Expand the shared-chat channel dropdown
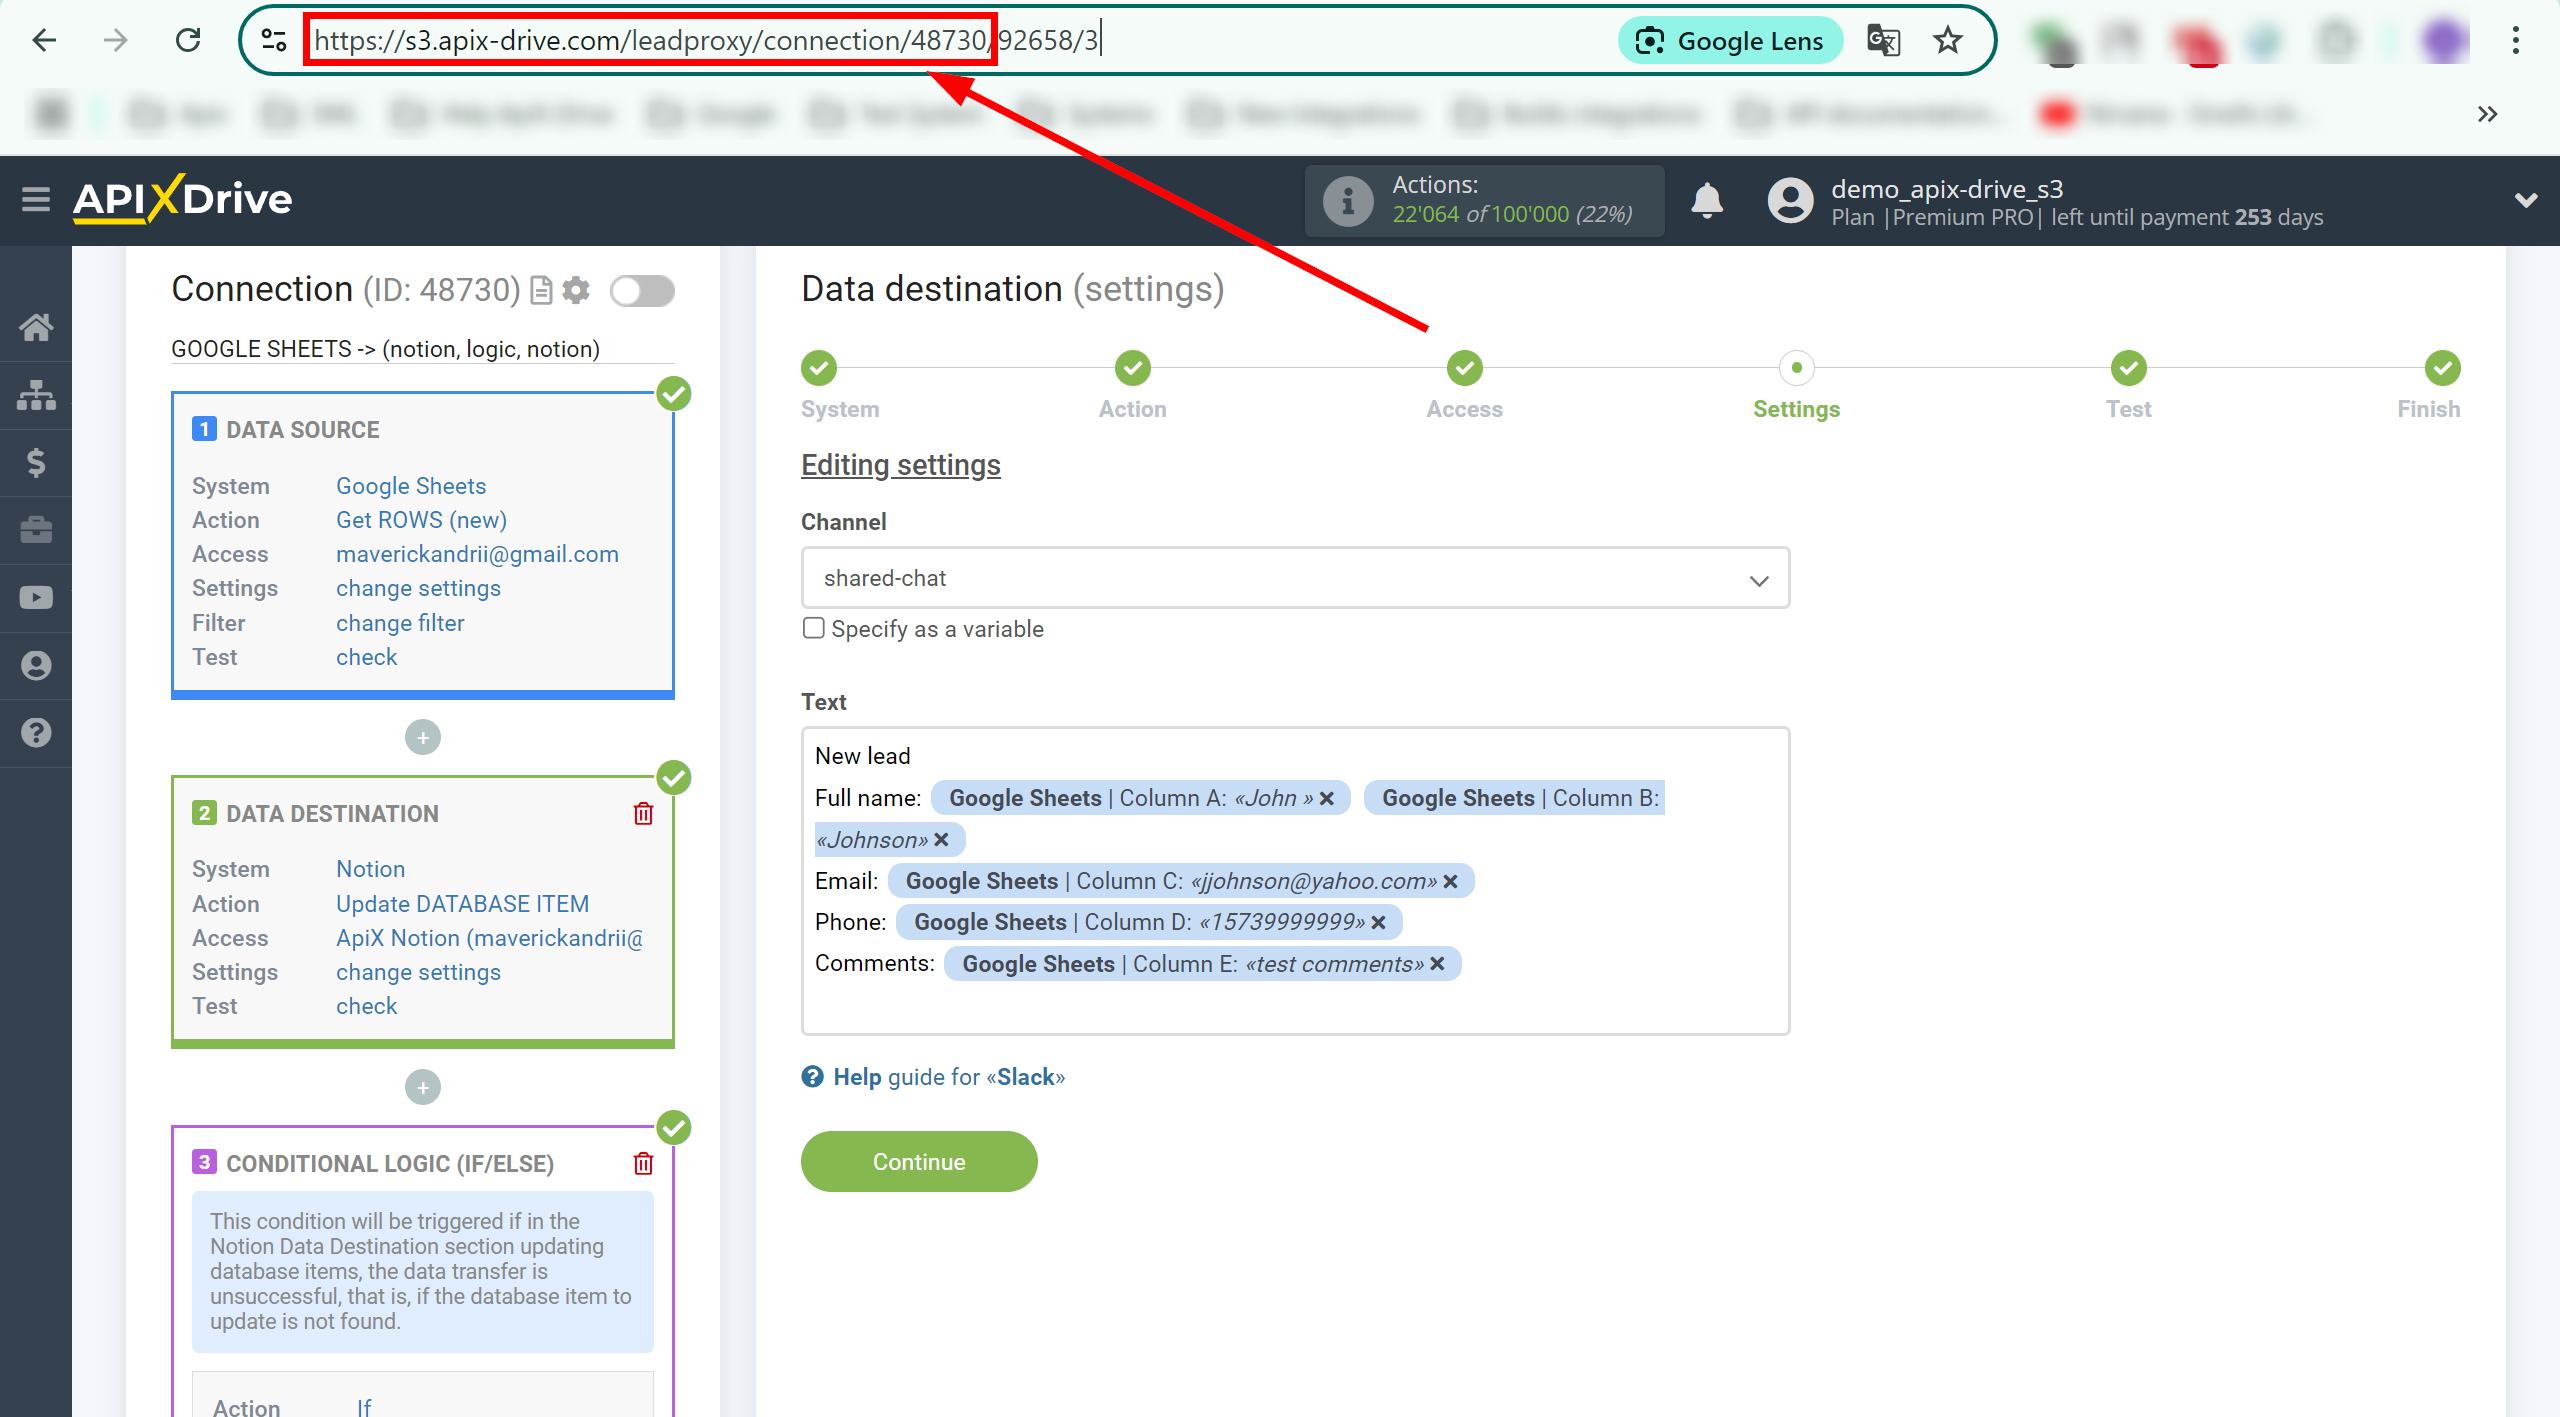Viewport: 2560px width, 1417px height. pyautogui.click(x=1761, y=578)
